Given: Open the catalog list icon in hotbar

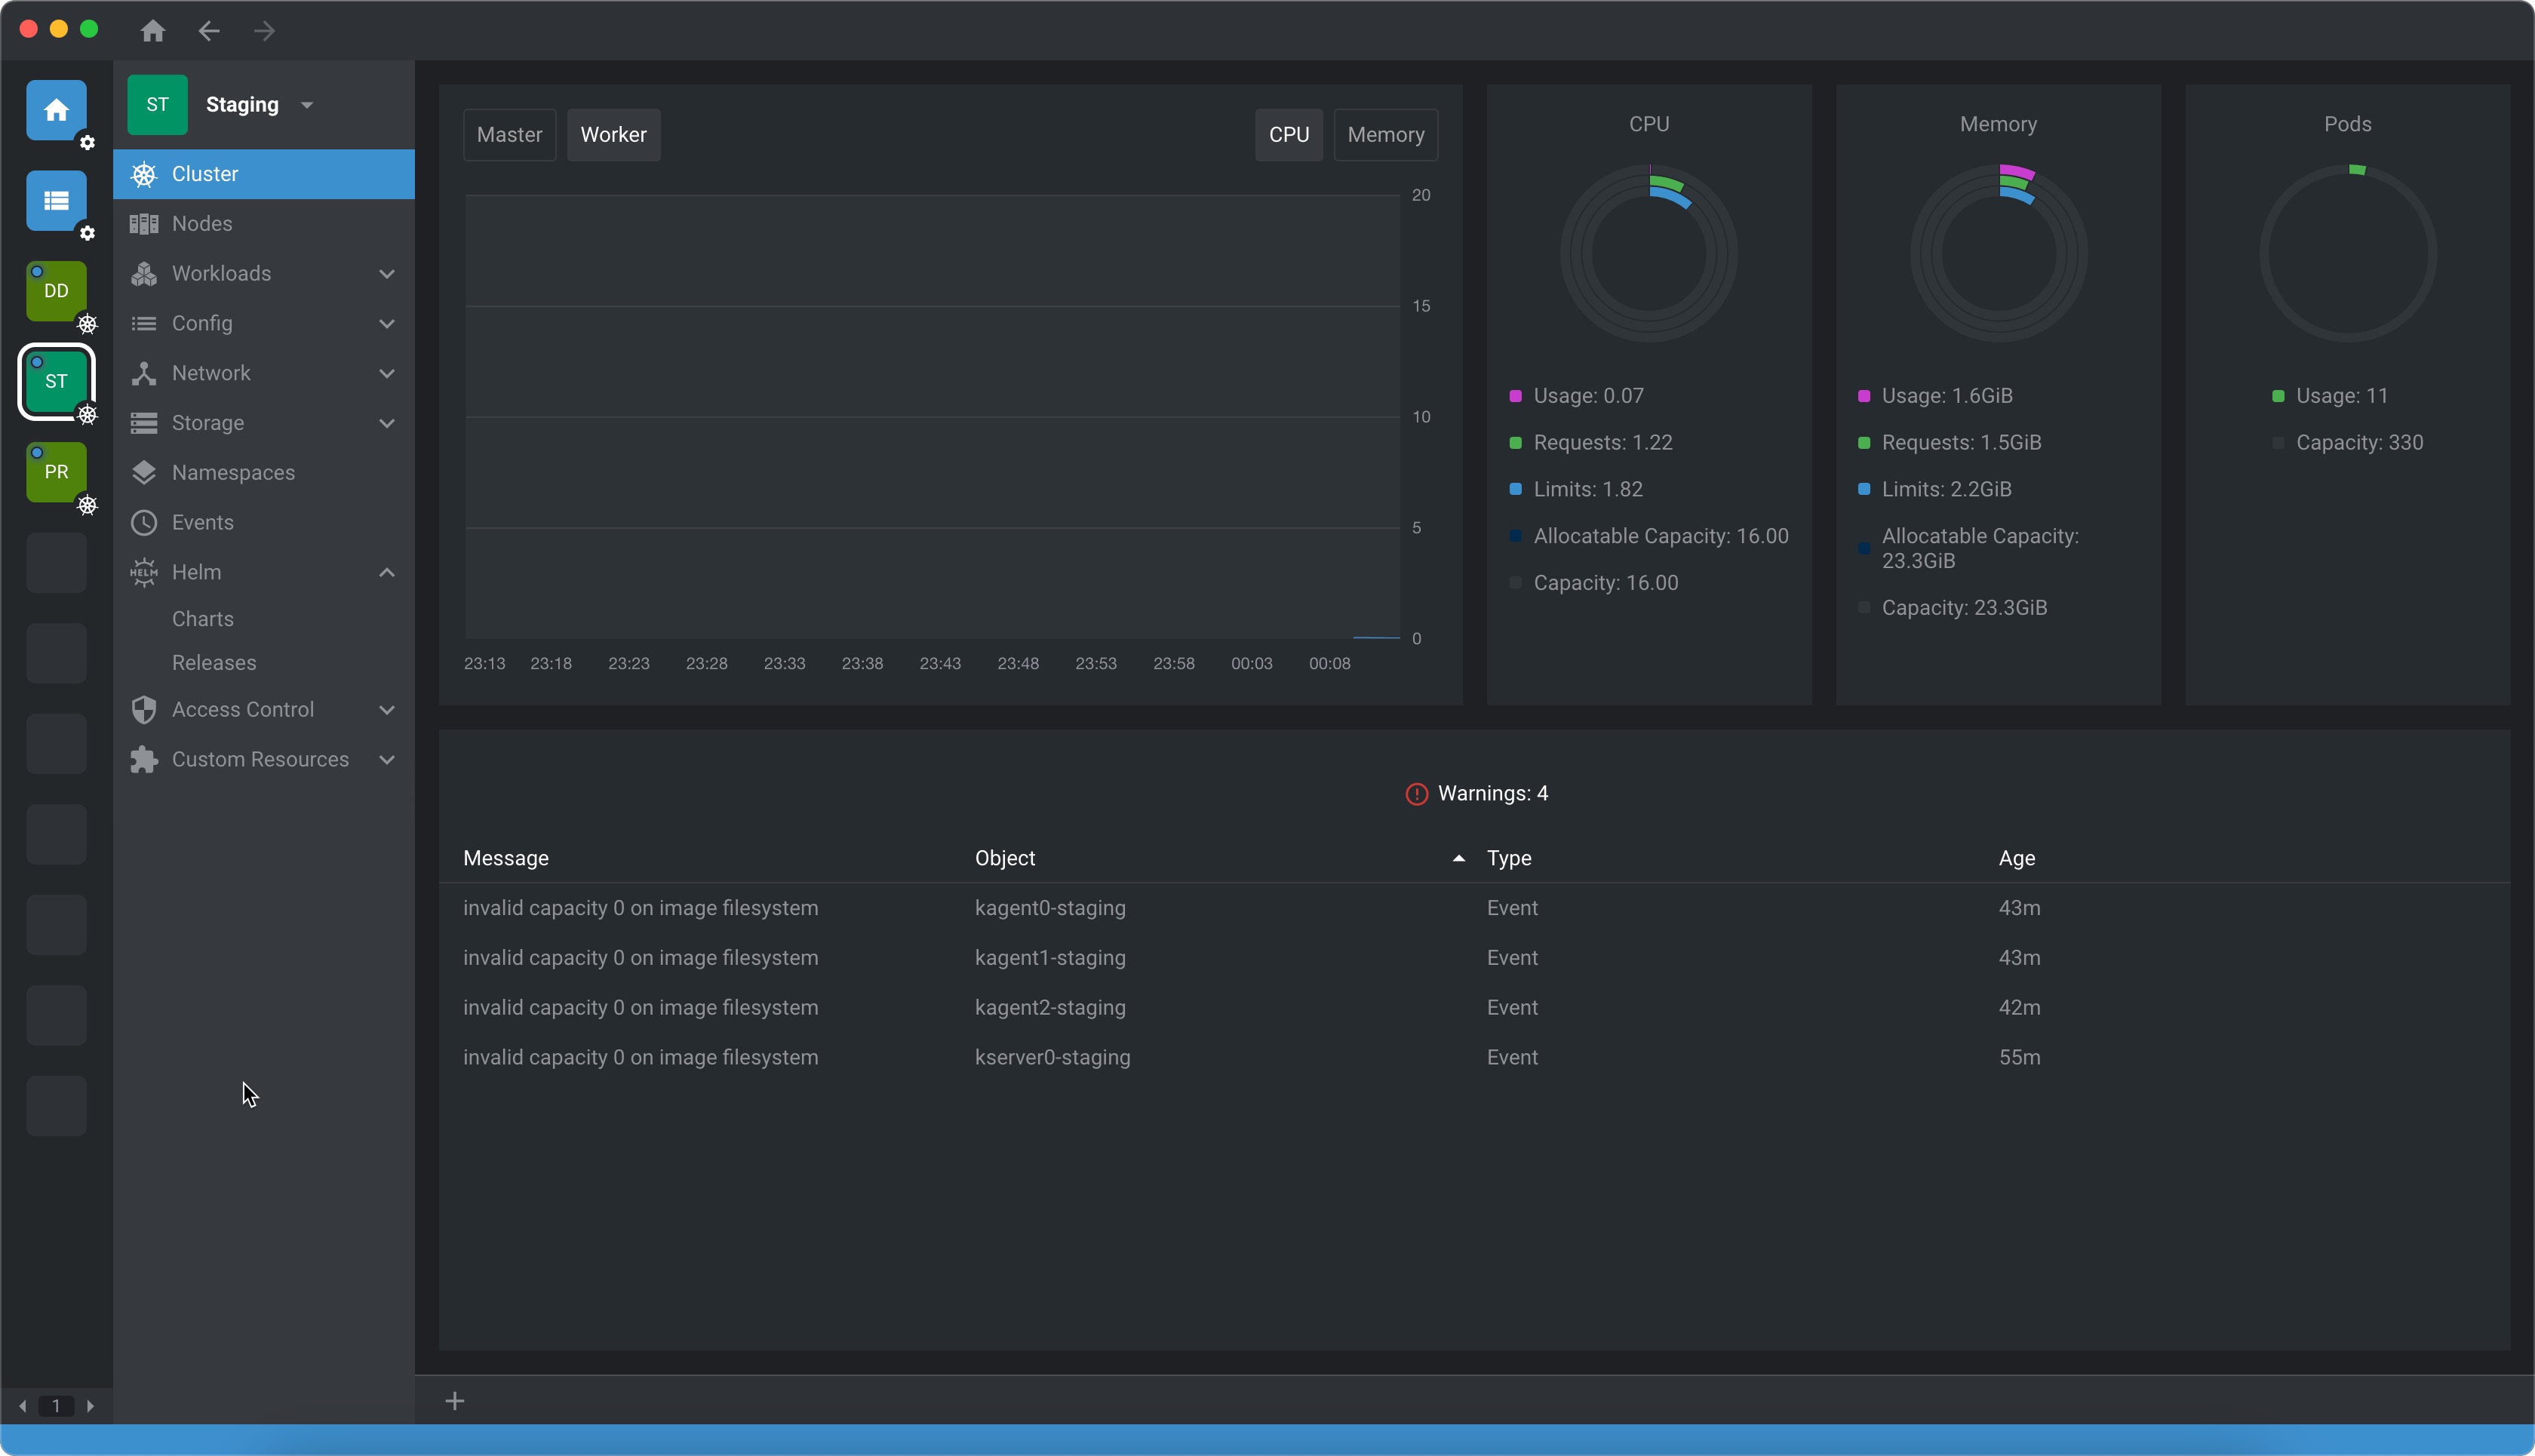Looking at the screenshot, I should coord(56,200).
